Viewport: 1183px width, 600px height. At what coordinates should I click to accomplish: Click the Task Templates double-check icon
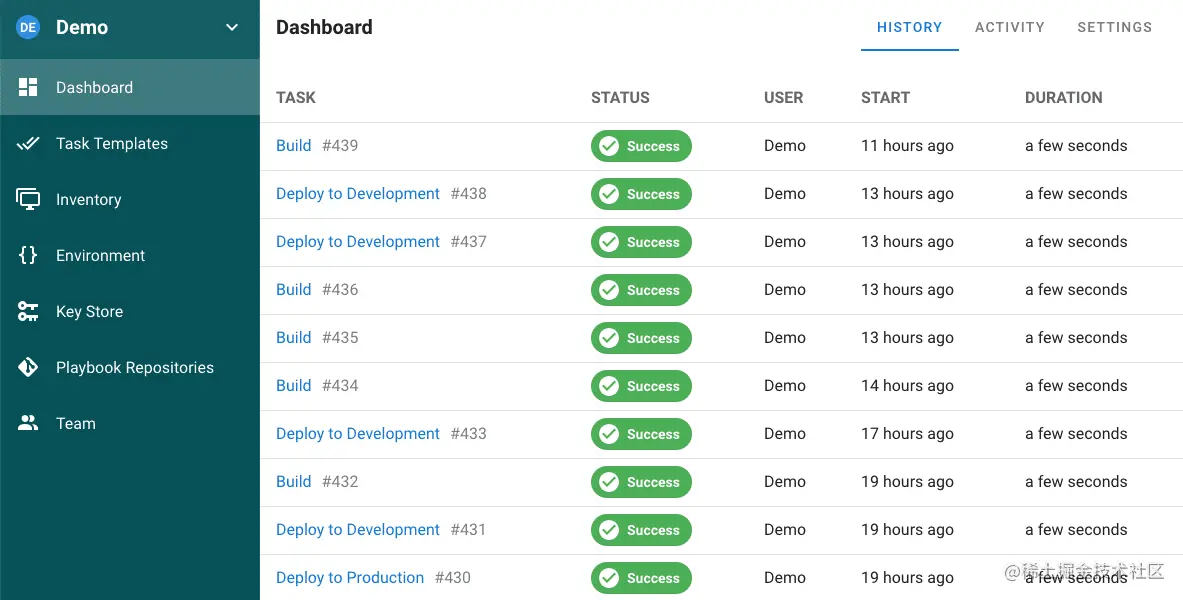click(x=28, y=143)
